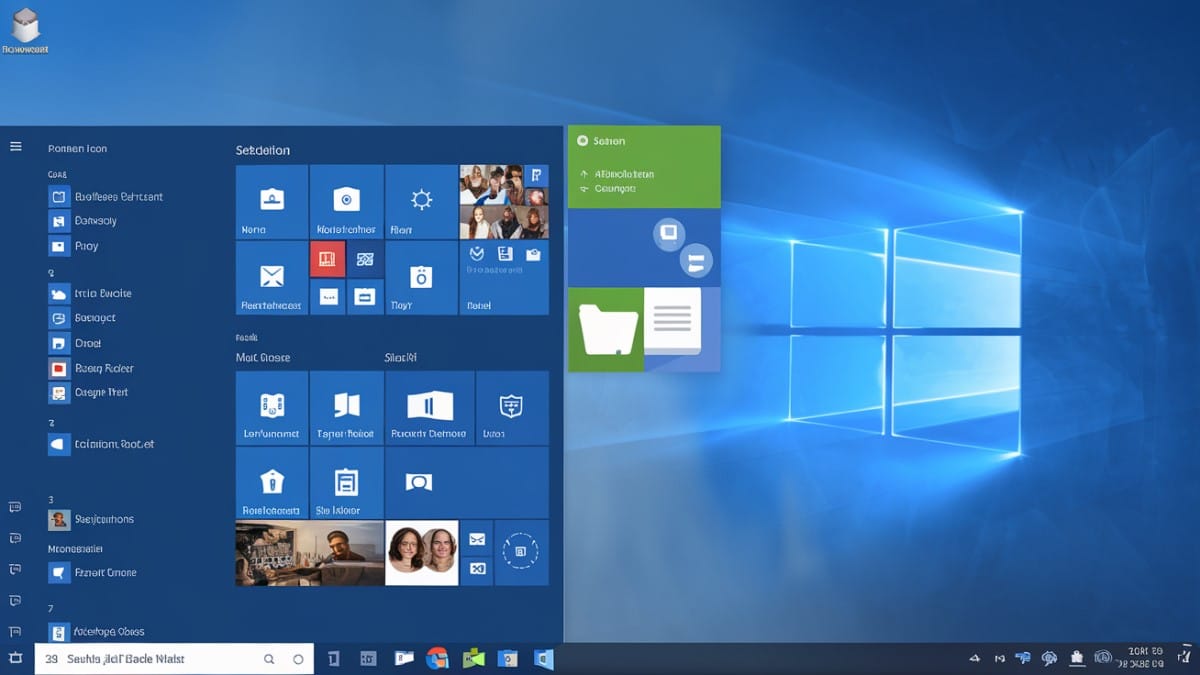
Task: Open the camera tile in top row
Action: coord(346,201)
